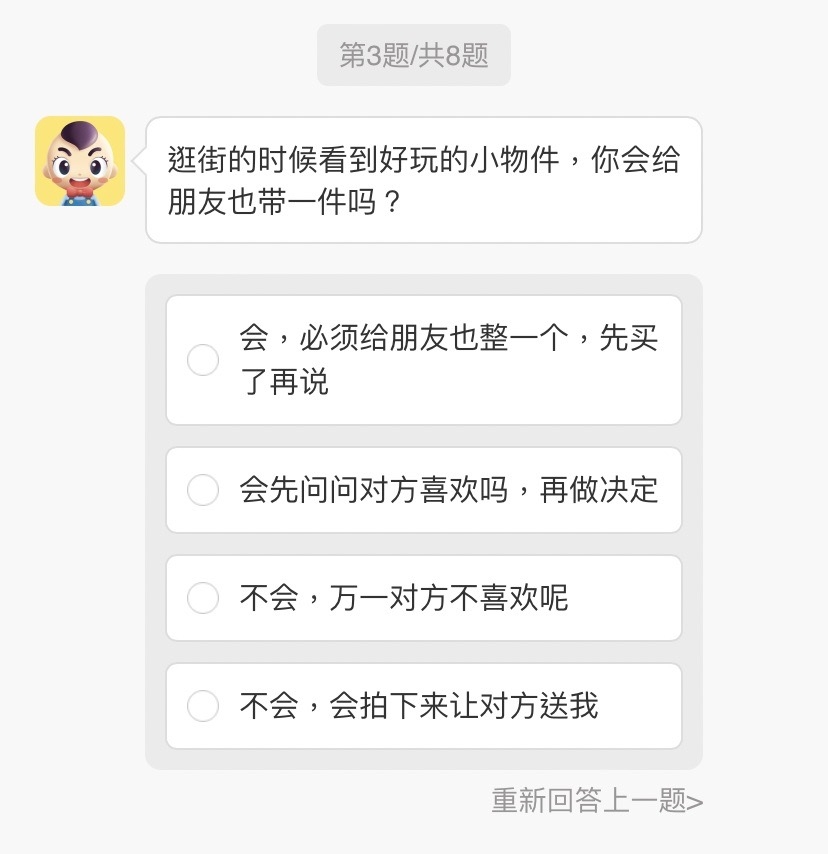Tap the text 会先问问对方喜欢吗，再做决定
This screenshot has width=828, height=854.
click(x=448, y=490)
